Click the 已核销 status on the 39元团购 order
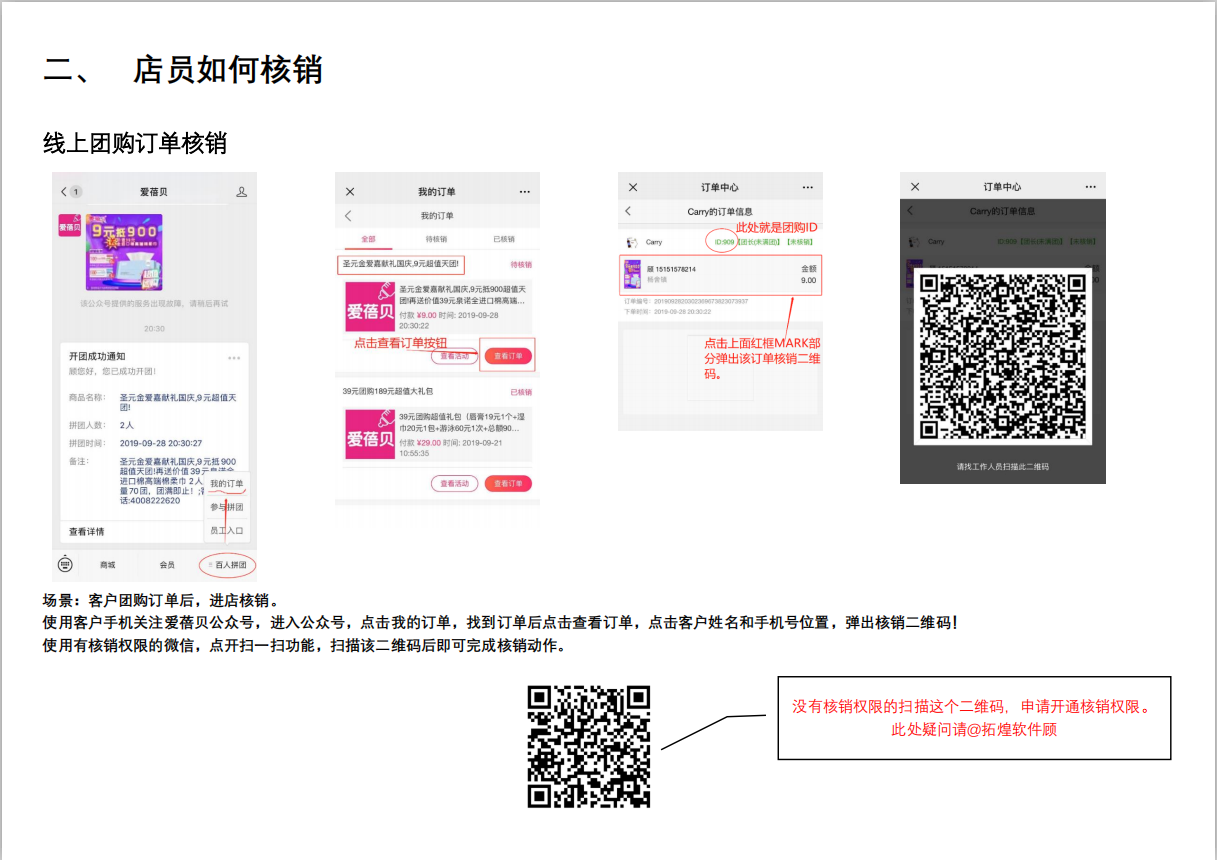This screenshot has width=1217, height=860. tap(521, 392)
